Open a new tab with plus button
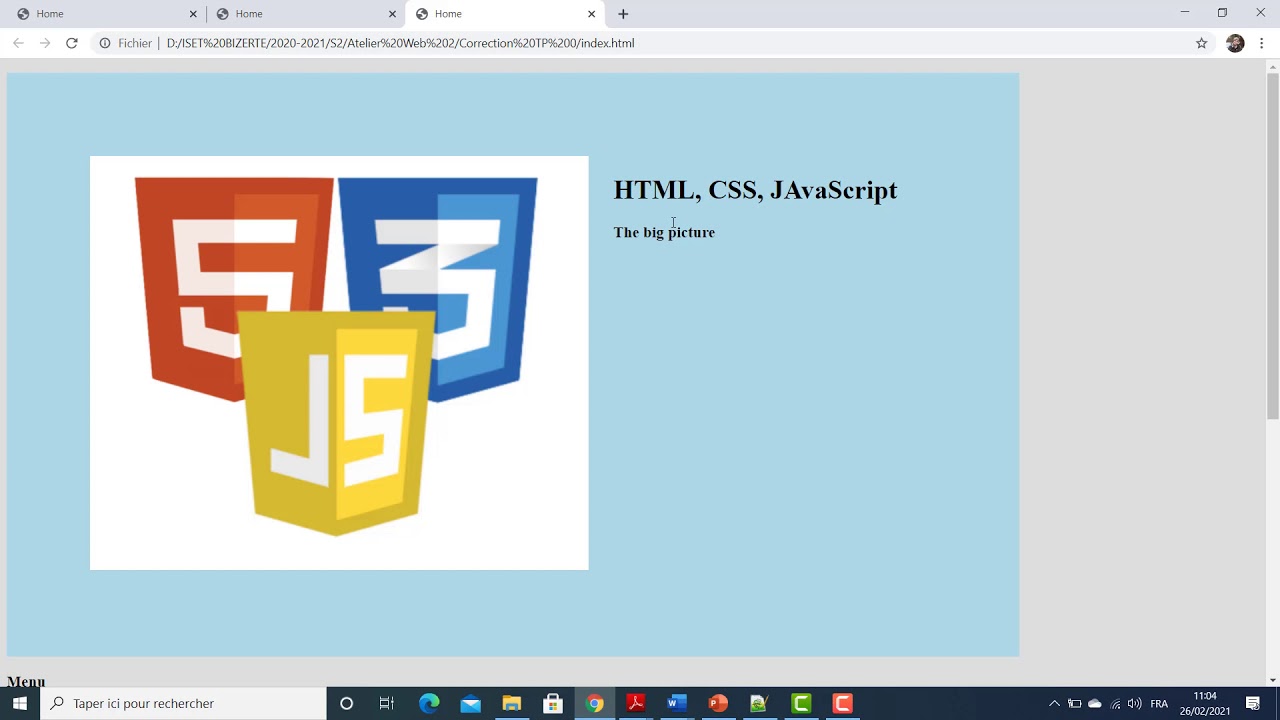 click(x=623, y=14)
